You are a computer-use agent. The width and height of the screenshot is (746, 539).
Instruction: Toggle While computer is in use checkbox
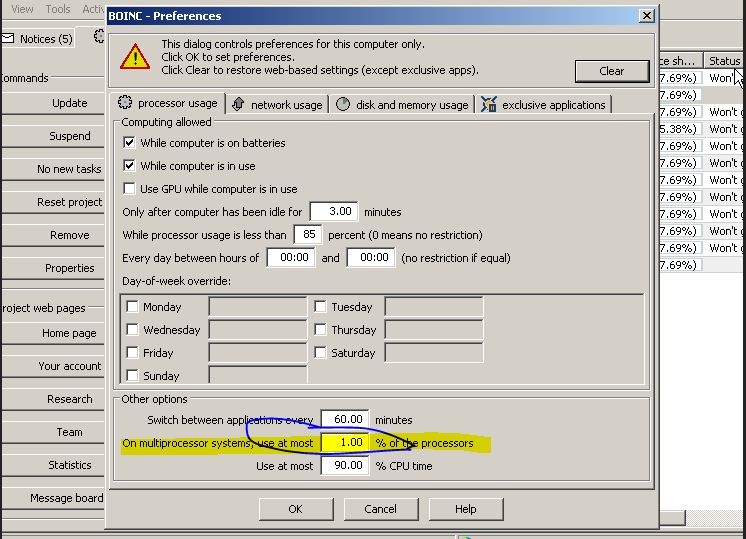[129, 165]
